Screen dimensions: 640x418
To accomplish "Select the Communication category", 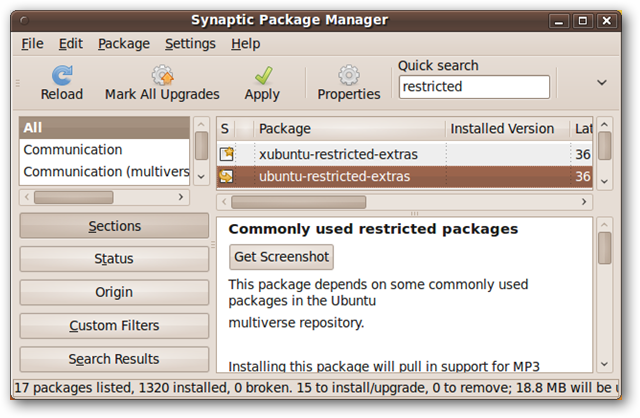I will click(x=73, y=150).
